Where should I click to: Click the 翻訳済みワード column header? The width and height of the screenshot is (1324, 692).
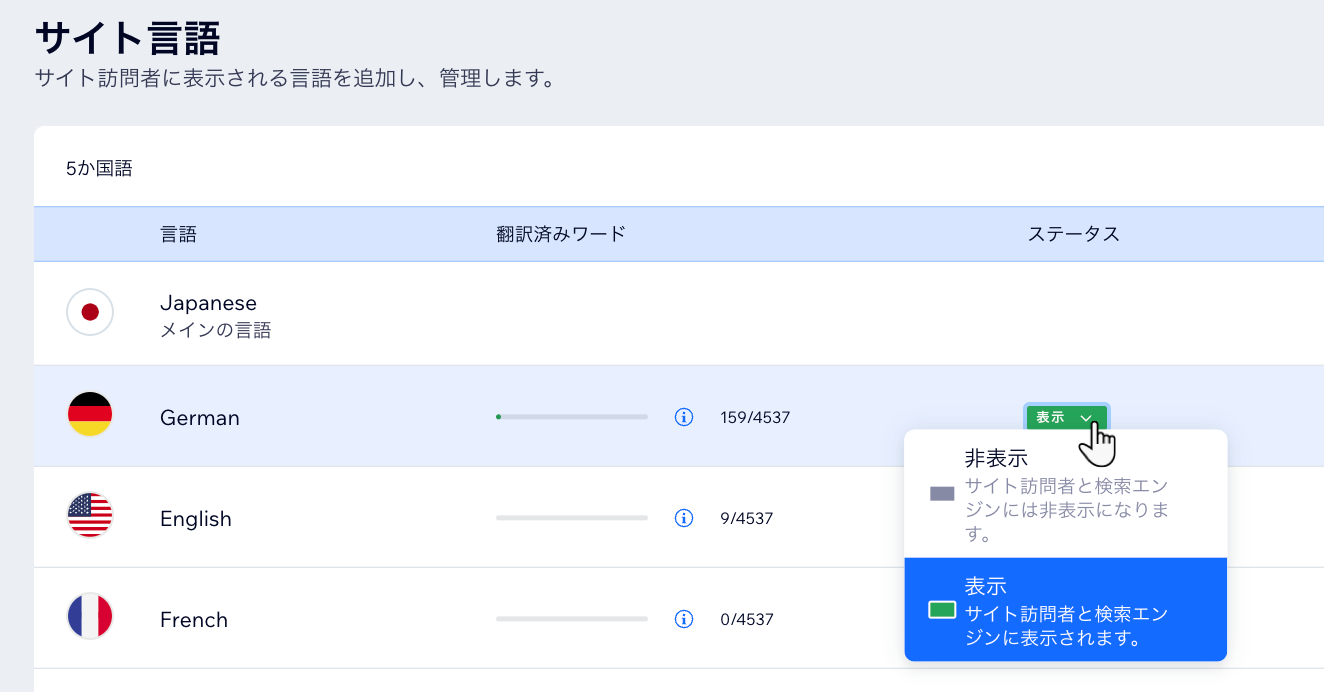(x=561, y=234)
